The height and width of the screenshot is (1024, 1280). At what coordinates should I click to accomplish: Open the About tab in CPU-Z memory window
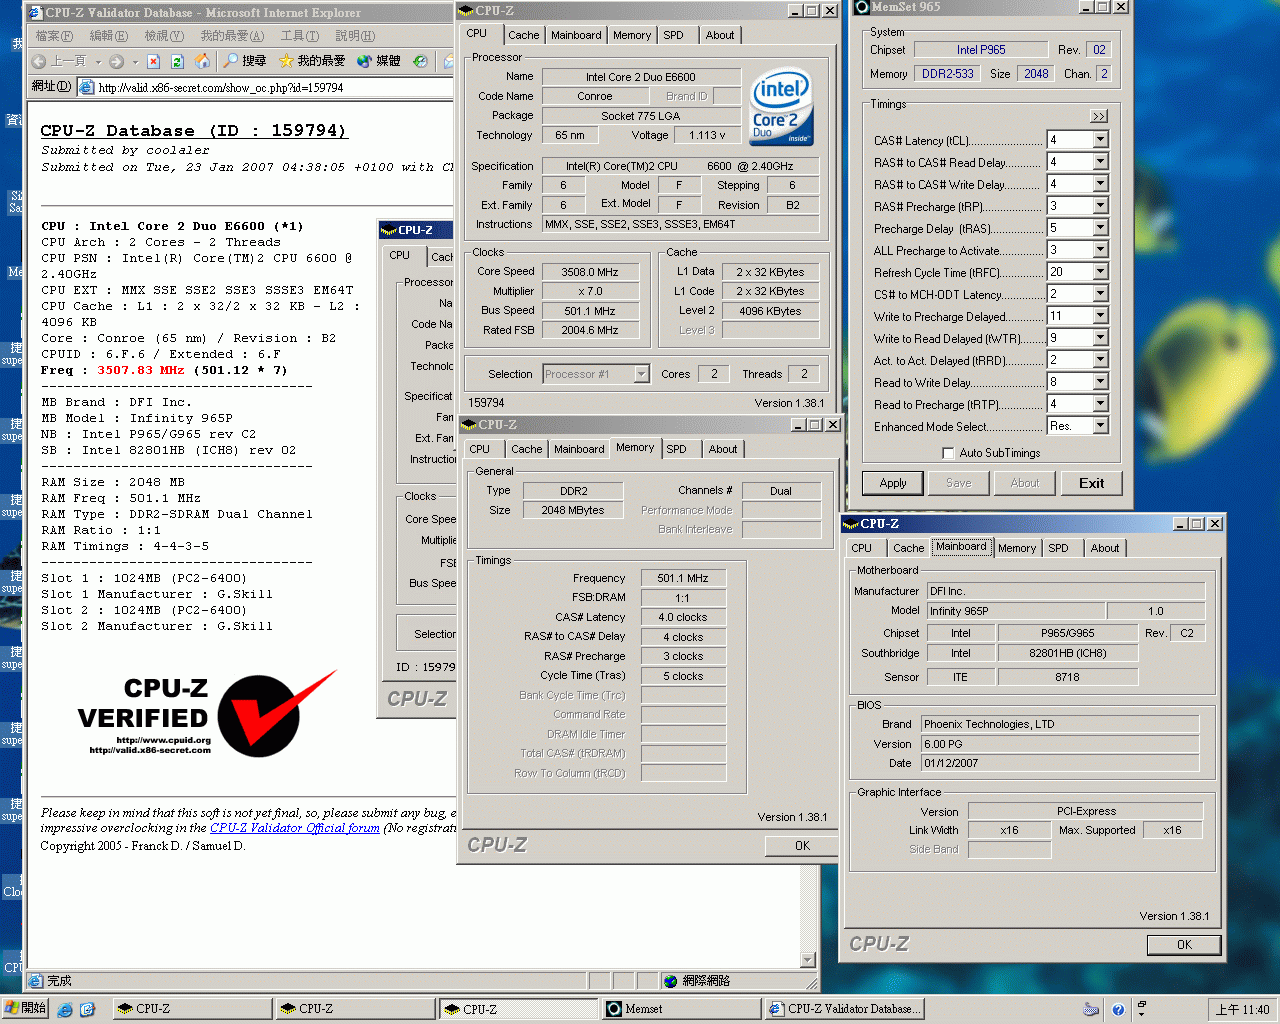click(723, 449)
